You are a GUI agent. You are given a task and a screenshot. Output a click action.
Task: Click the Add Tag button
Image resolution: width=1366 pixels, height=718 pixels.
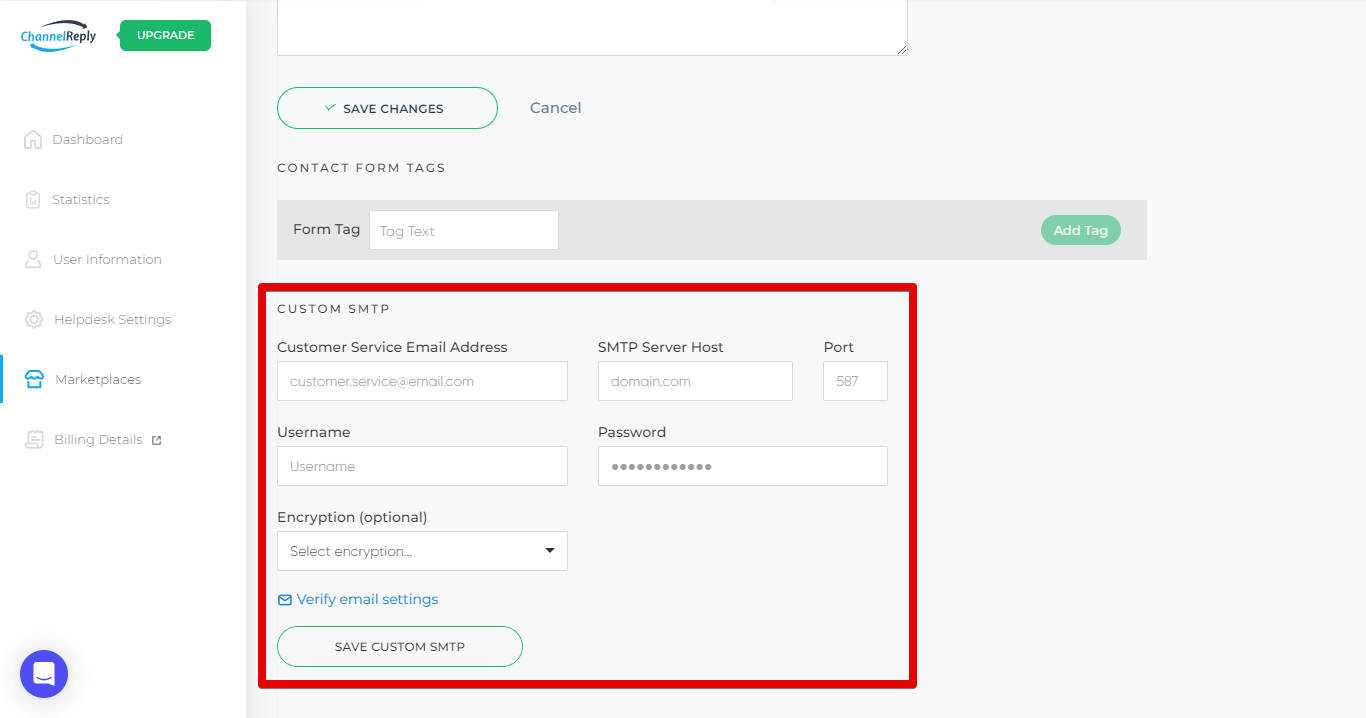1081,230
